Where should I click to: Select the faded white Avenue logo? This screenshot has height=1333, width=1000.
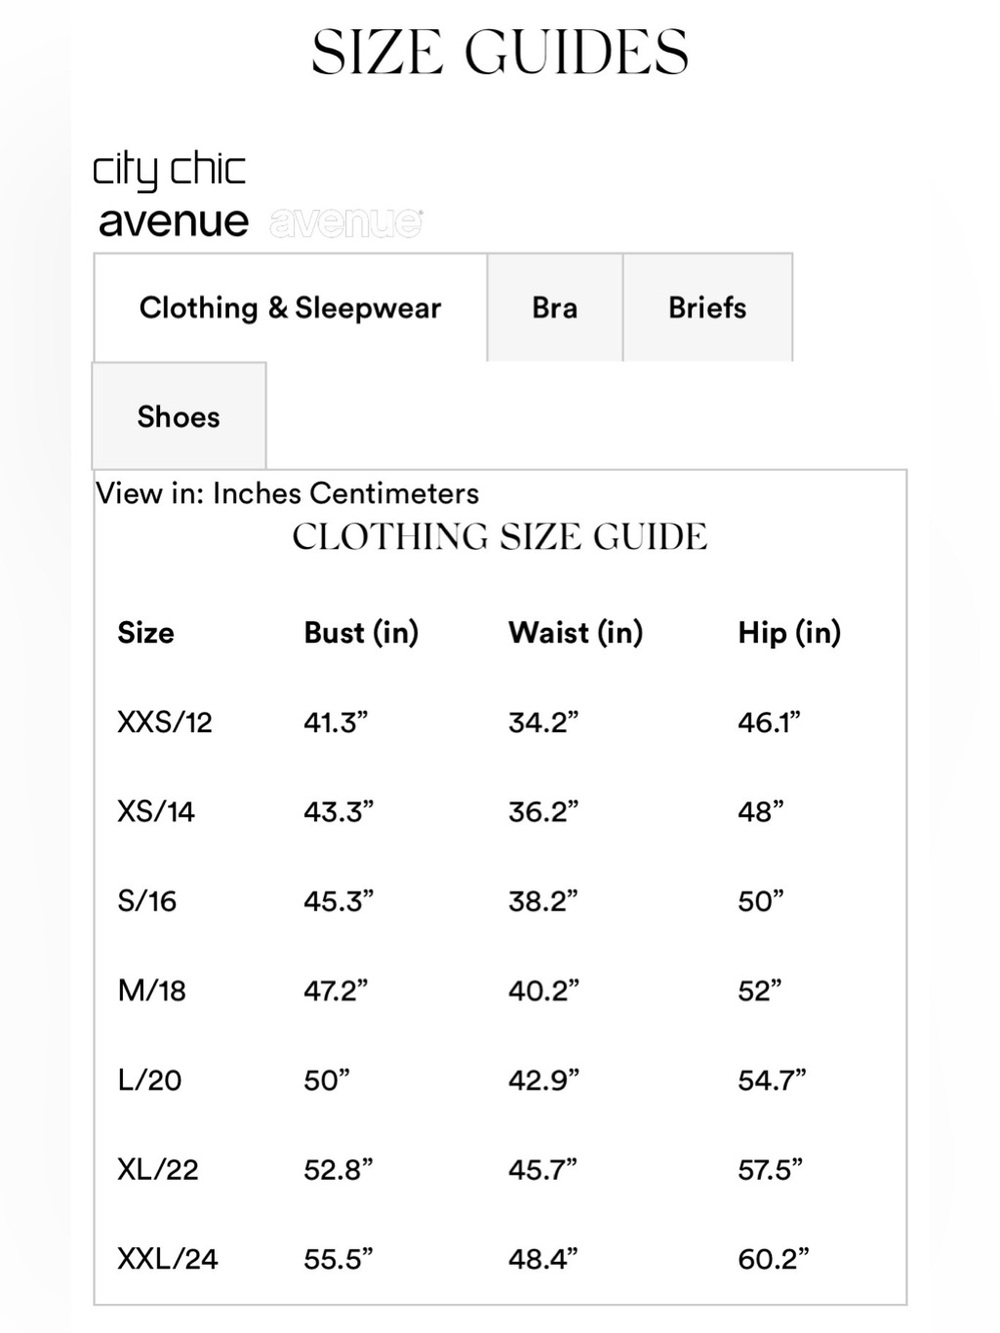pyautogui.click(x=346, y=222)
